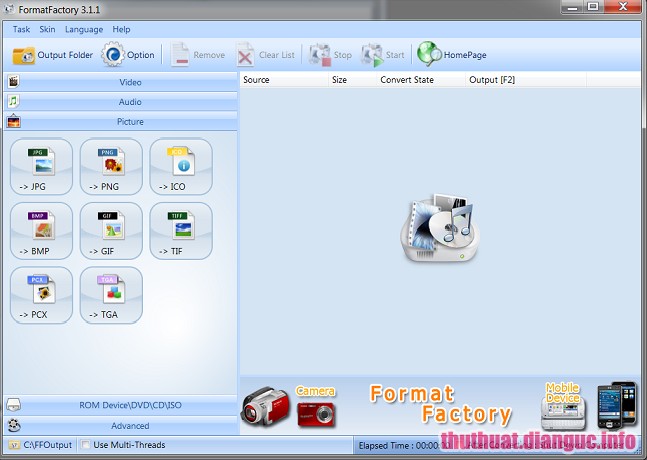Select the -> ICO conversion icon

(181, 167)
